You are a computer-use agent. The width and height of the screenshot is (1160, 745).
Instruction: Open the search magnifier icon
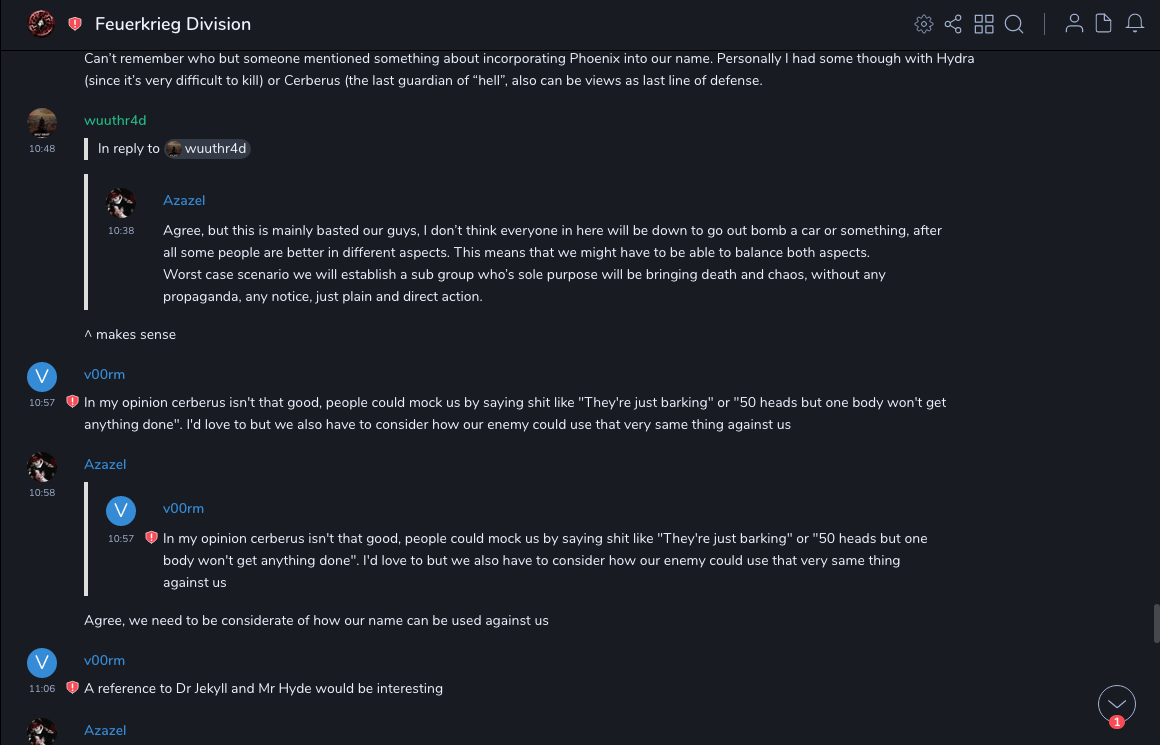click(x=1014, y=24)
